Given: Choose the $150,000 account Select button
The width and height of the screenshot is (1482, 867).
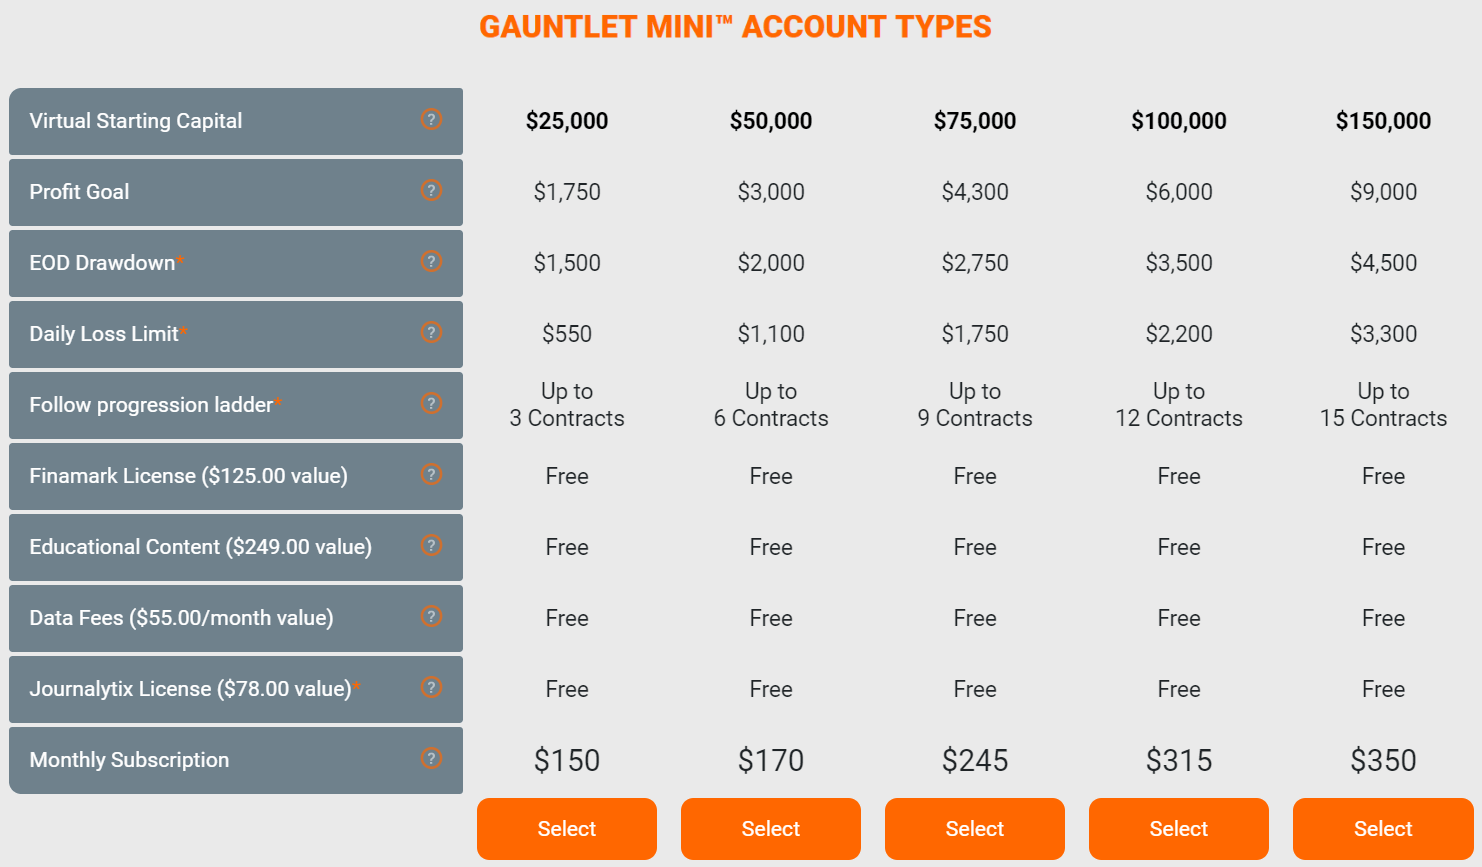Looking at the screenshot, I should (x=1383, y=829).
